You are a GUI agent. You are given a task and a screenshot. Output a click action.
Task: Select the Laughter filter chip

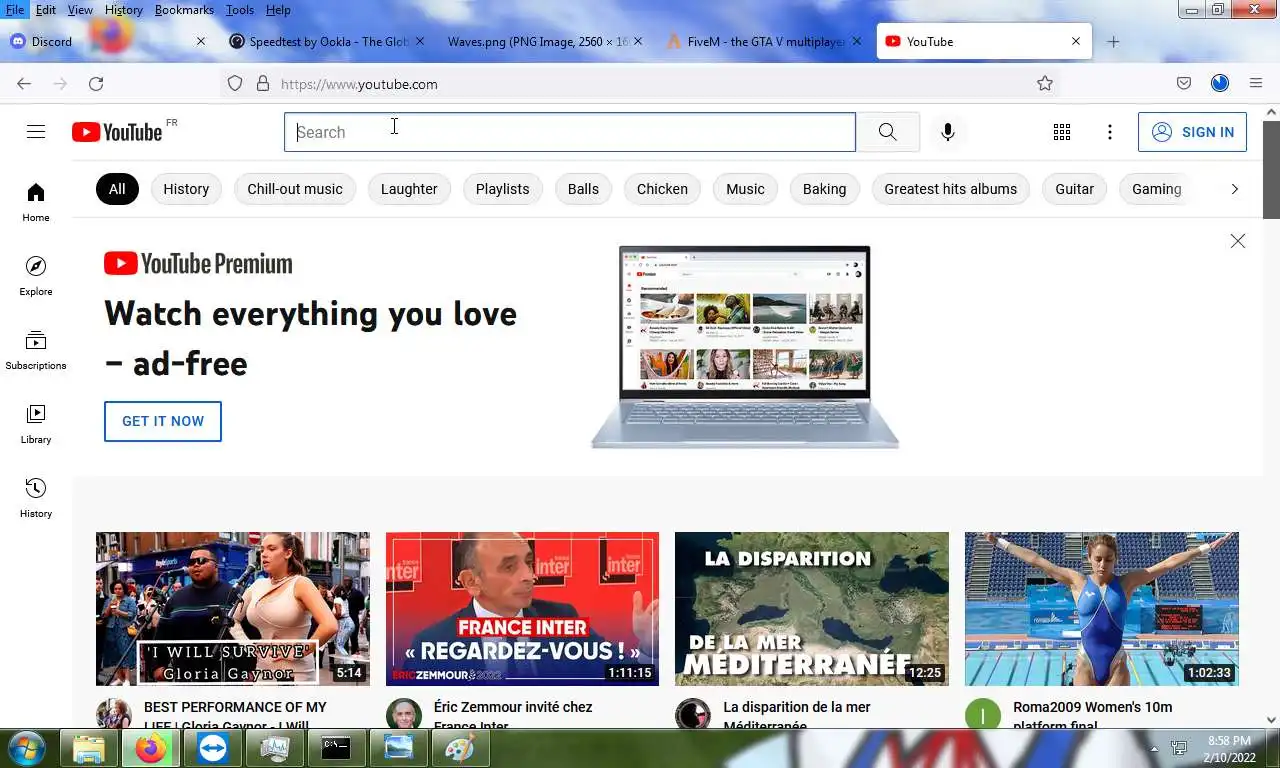(409, 189)
